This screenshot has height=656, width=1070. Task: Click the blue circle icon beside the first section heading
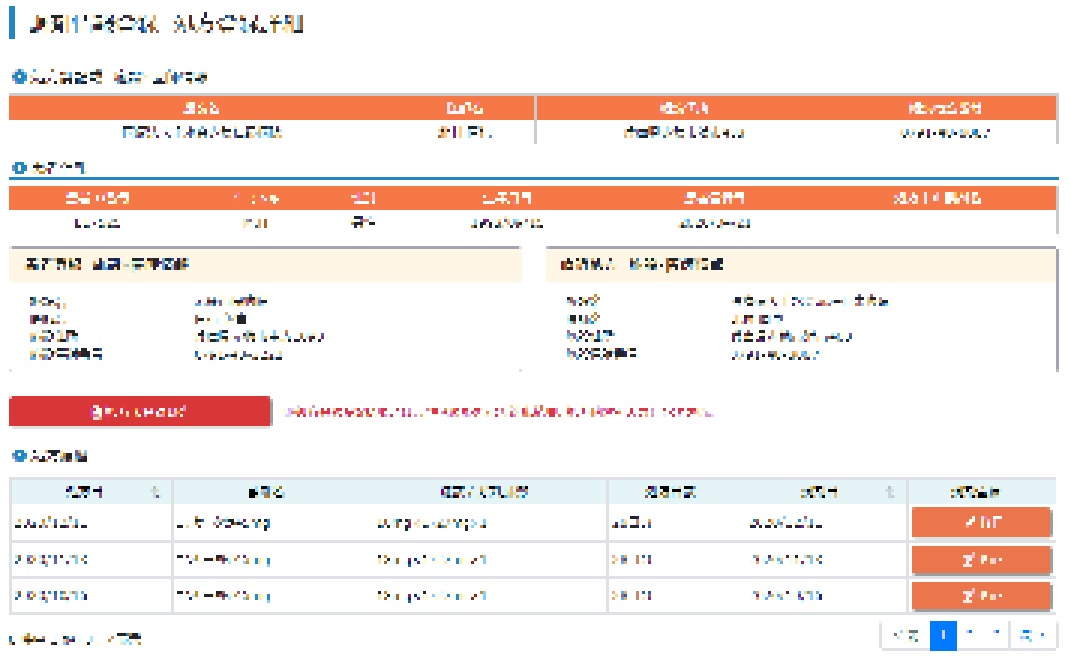click(x=17, y=77)
